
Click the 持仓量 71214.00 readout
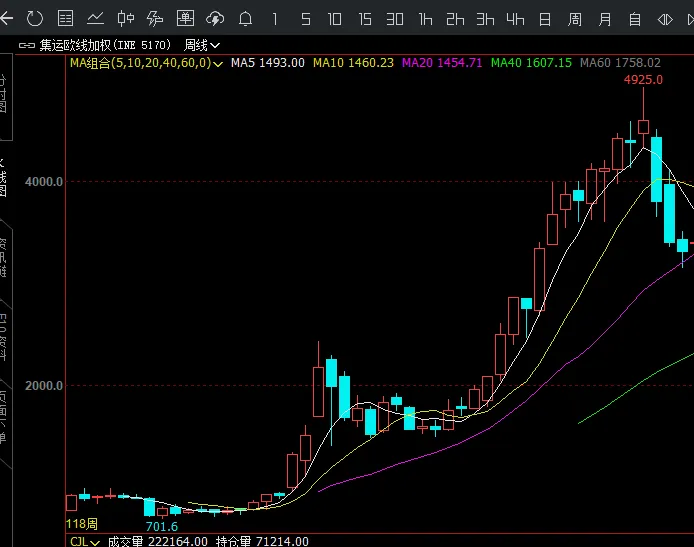262,542
